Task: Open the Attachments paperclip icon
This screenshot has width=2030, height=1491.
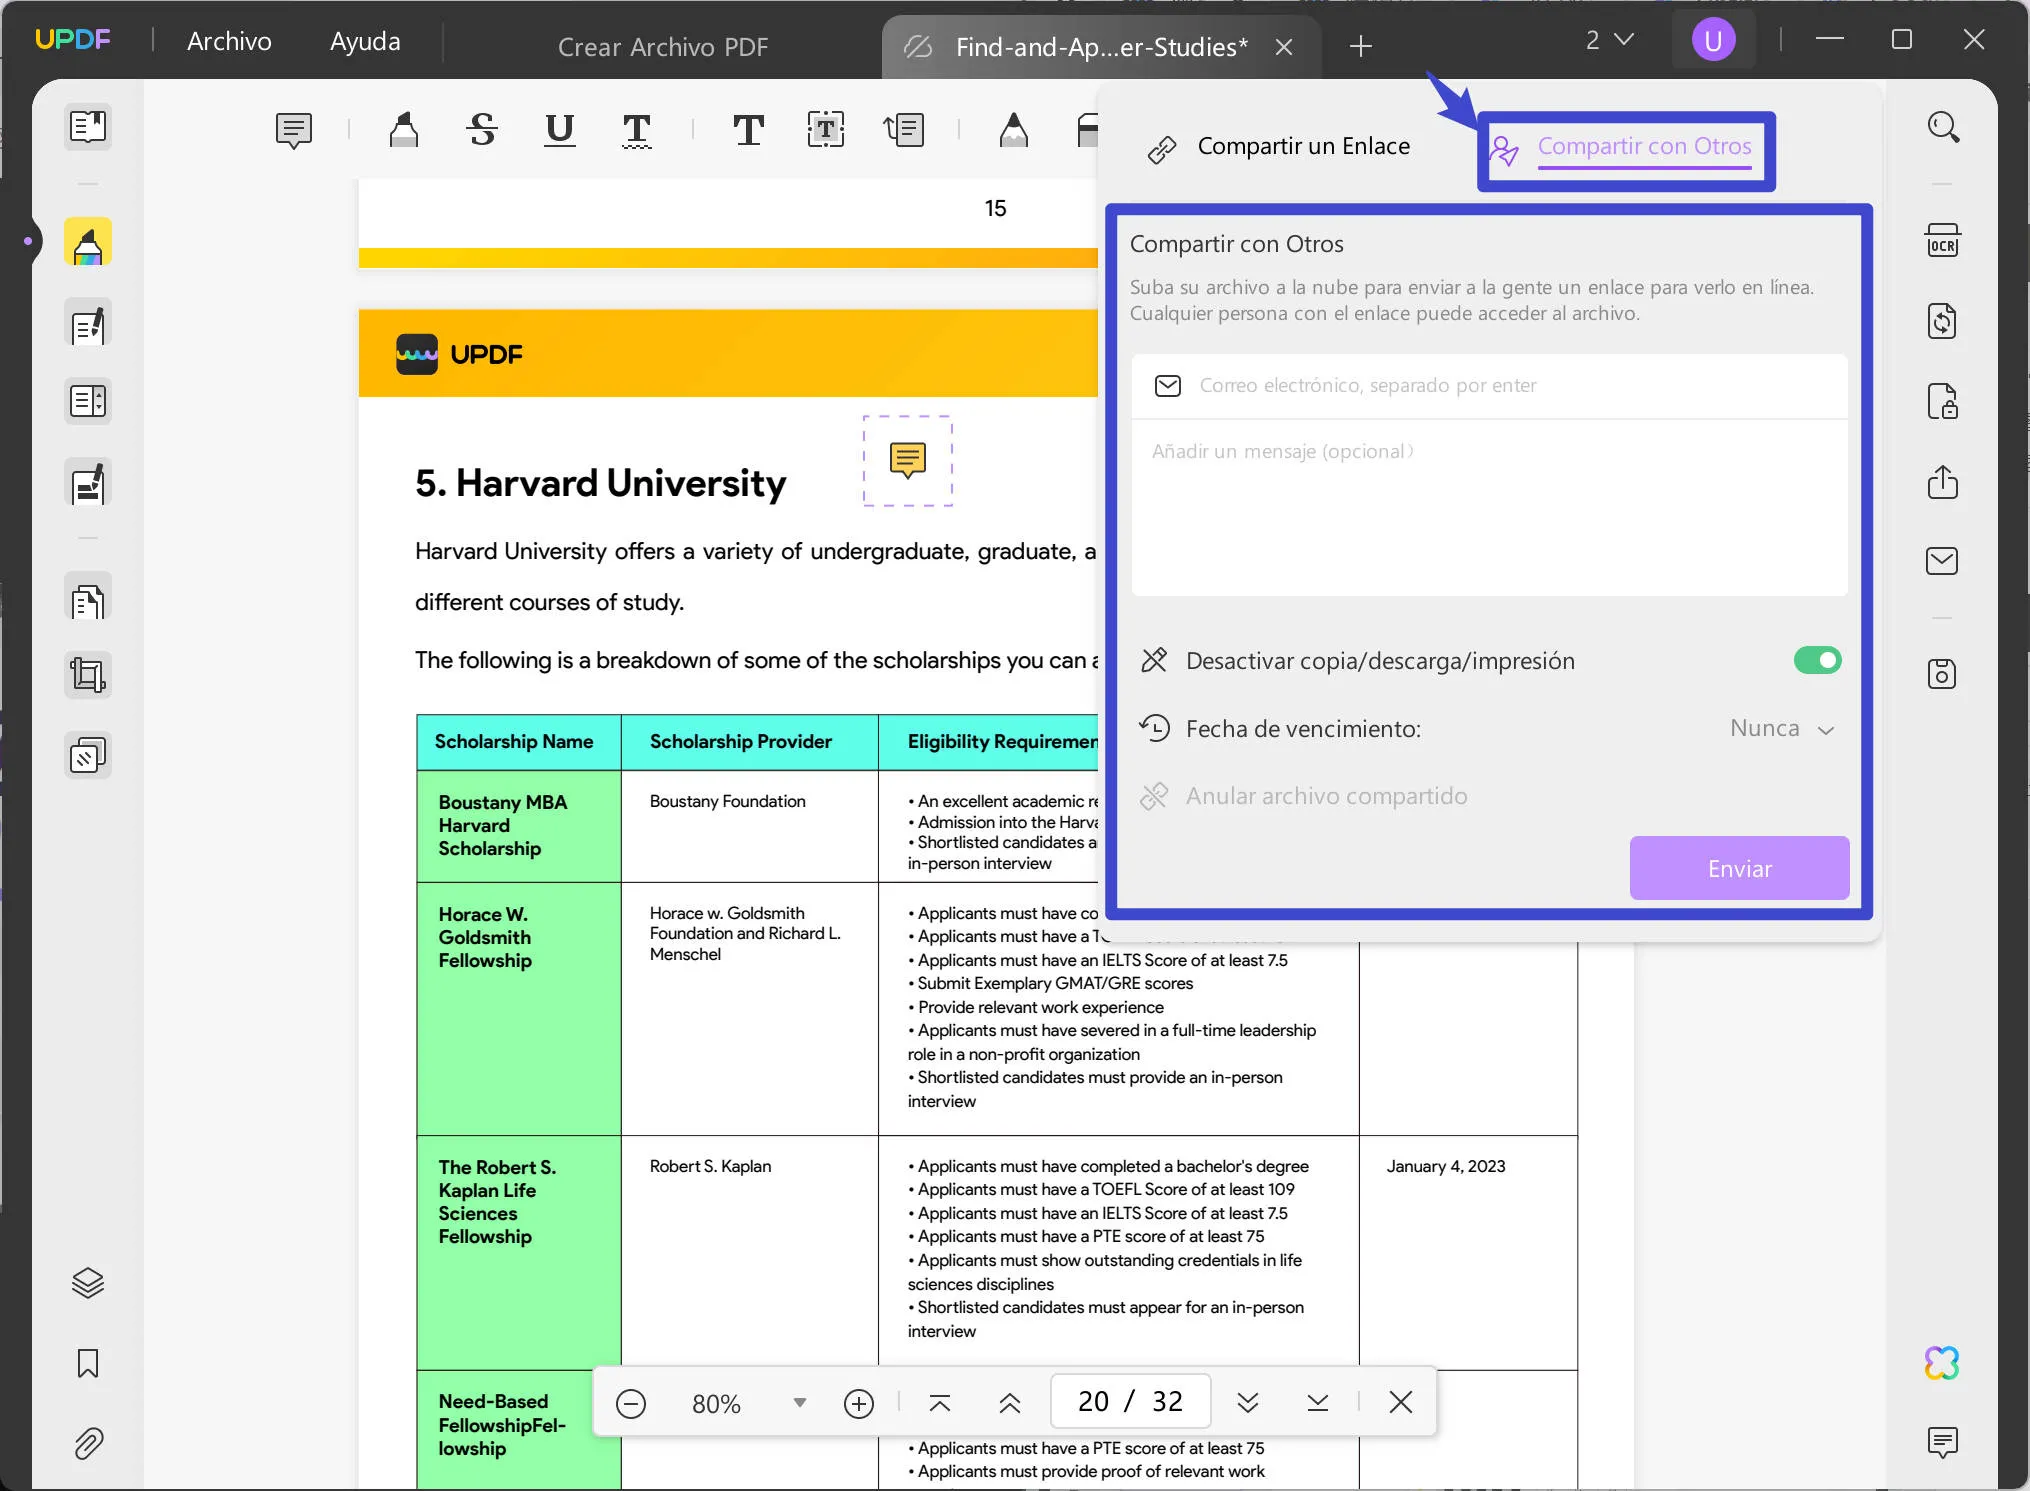Action: [88, 1442]
